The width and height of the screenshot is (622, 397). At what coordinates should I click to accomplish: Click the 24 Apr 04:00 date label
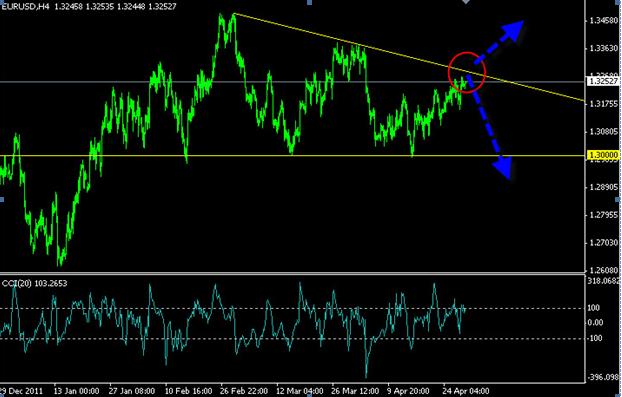pyautogui.click(x=465, y=391)
